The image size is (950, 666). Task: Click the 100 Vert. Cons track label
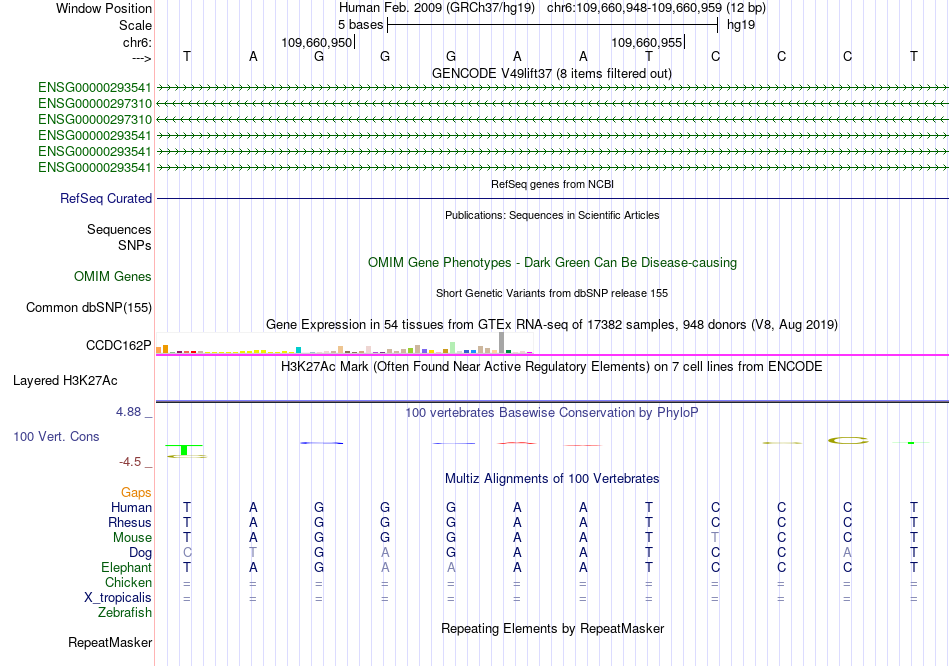[x=56, y=436]
